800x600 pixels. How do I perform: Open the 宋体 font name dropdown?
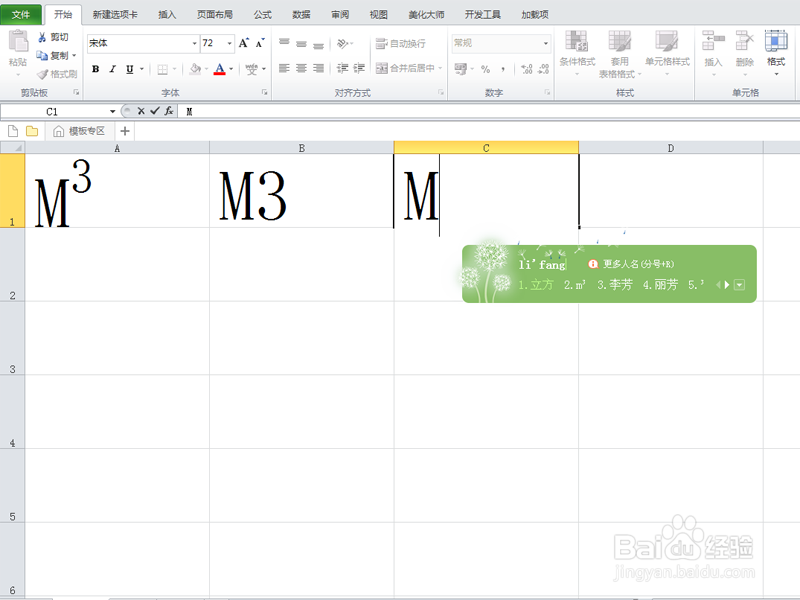[194, 43]
